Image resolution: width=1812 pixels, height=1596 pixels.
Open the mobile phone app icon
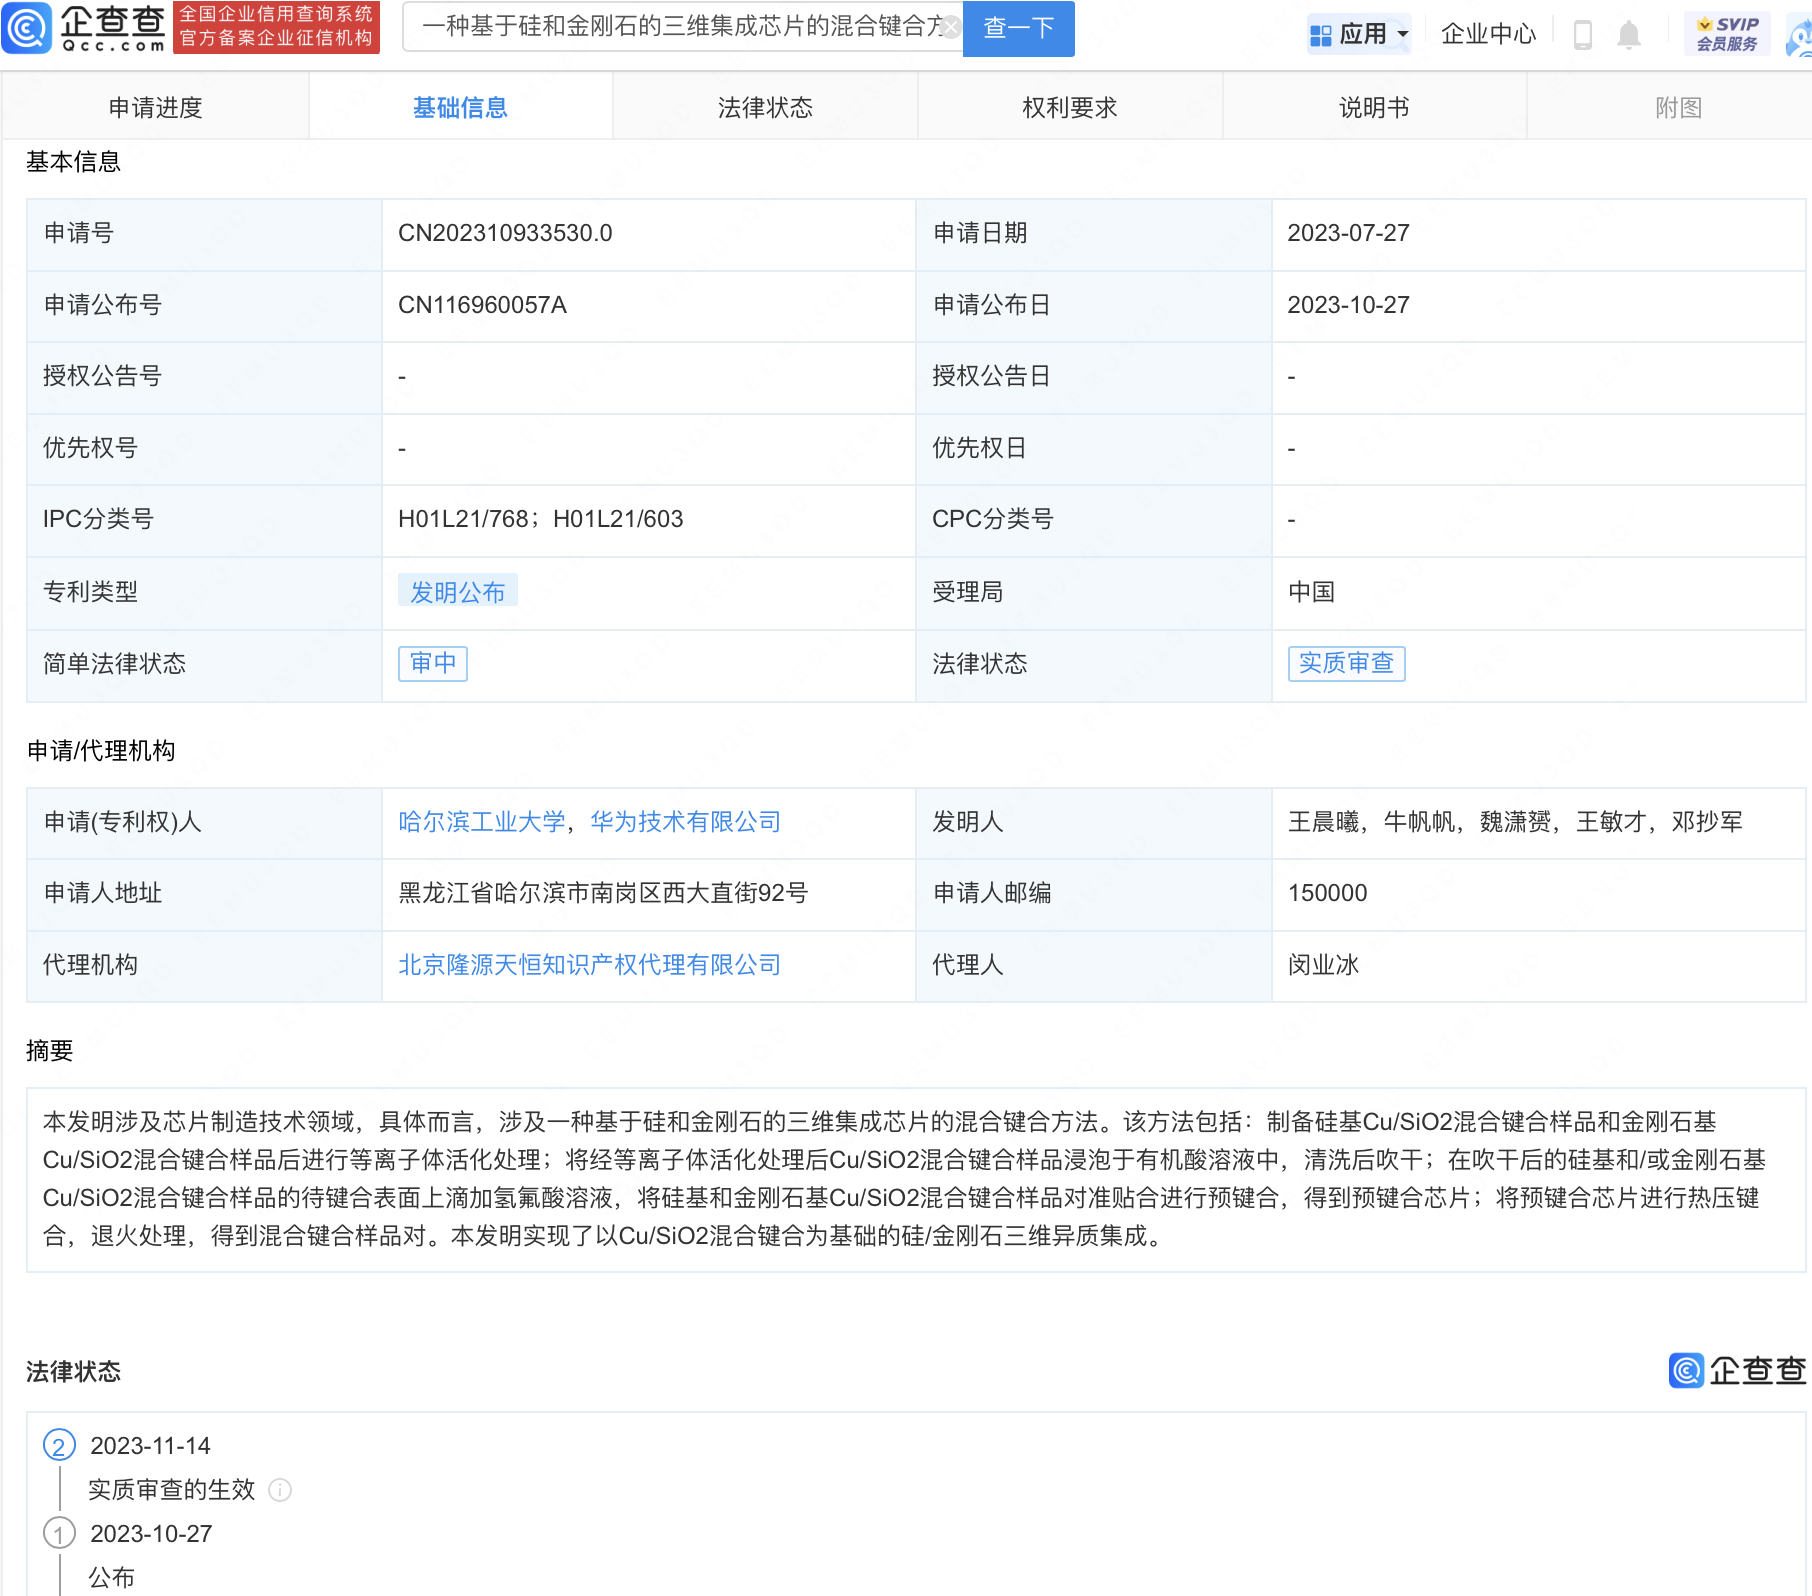click(1582, 35)
